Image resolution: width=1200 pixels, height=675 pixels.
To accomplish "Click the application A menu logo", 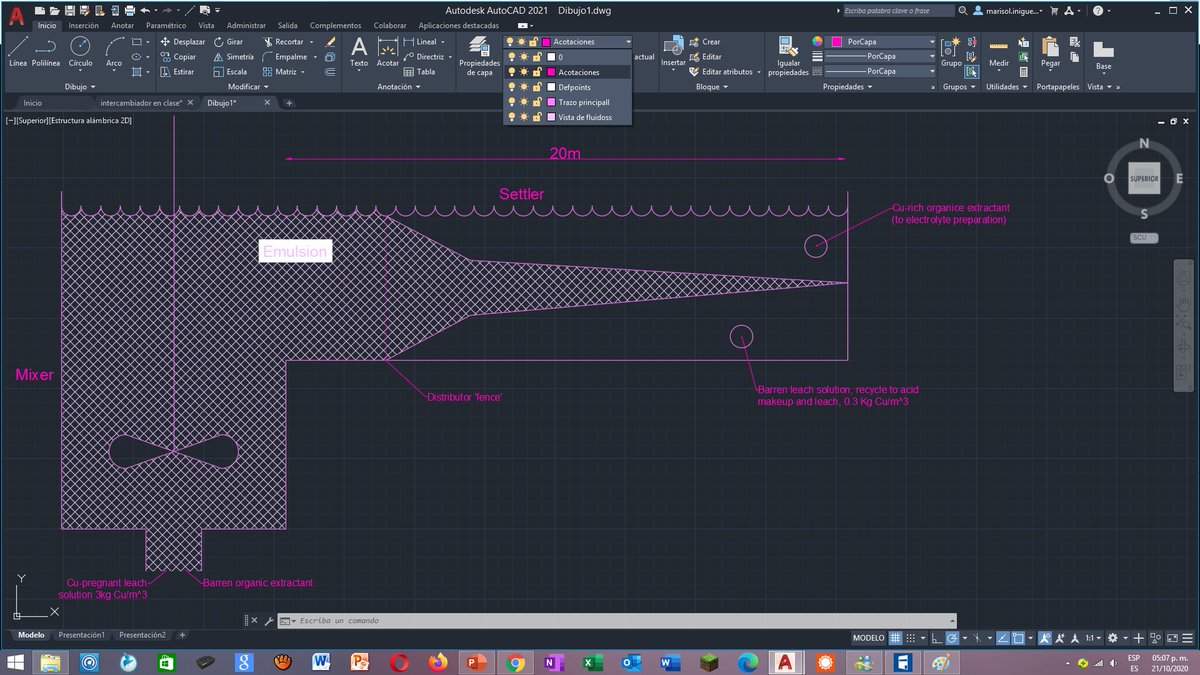I will 17,15.
